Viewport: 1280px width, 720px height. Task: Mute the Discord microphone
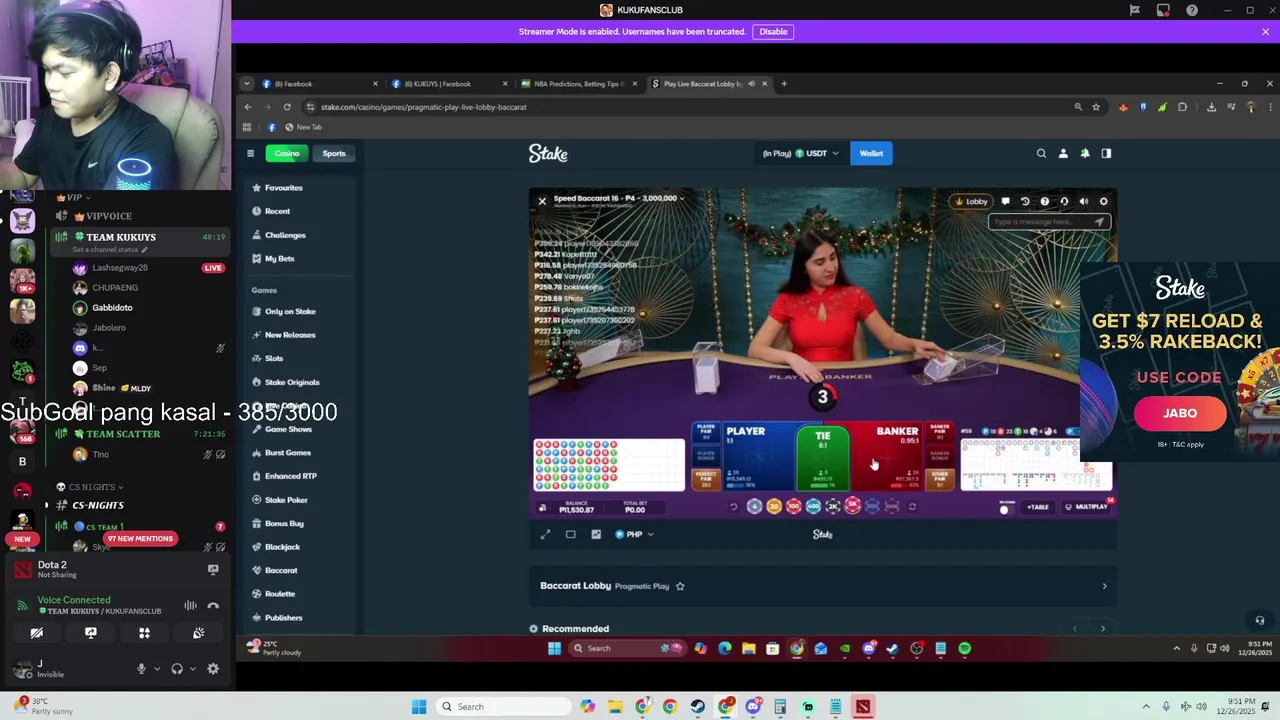141,669
